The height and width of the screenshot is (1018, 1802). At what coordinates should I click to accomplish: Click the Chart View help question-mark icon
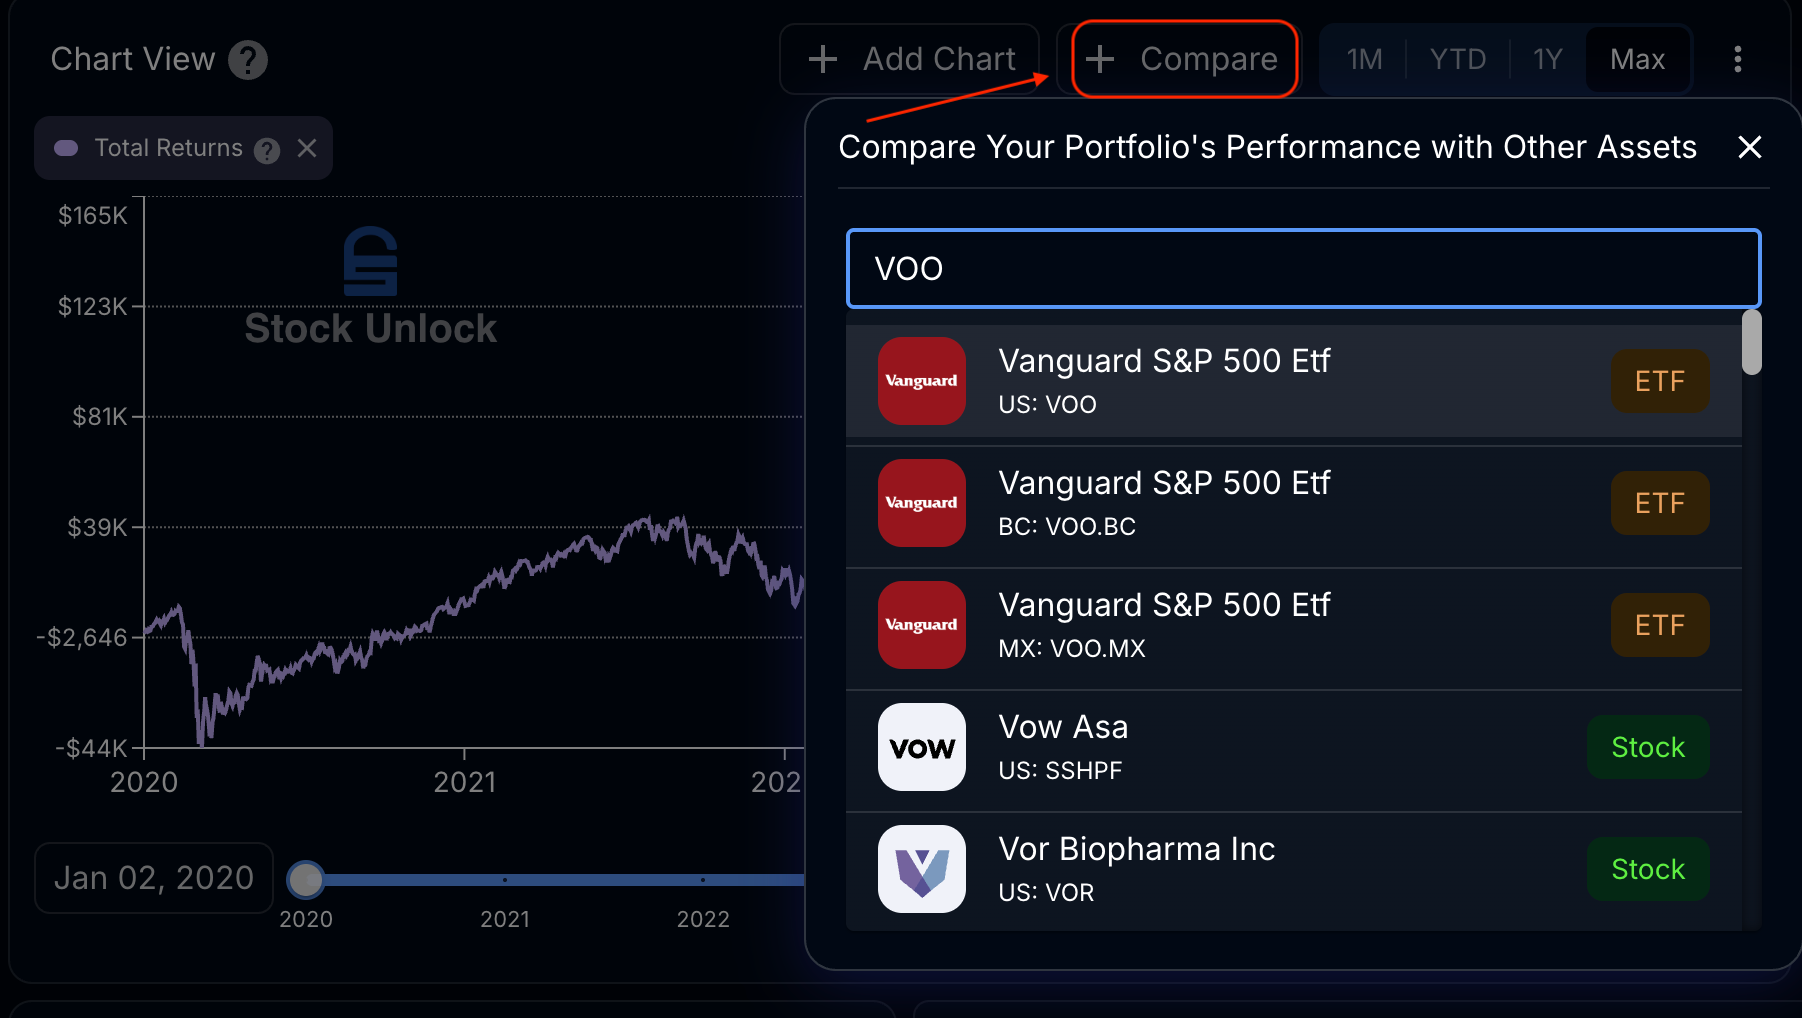pyautogui.click(x=247, y=60)
